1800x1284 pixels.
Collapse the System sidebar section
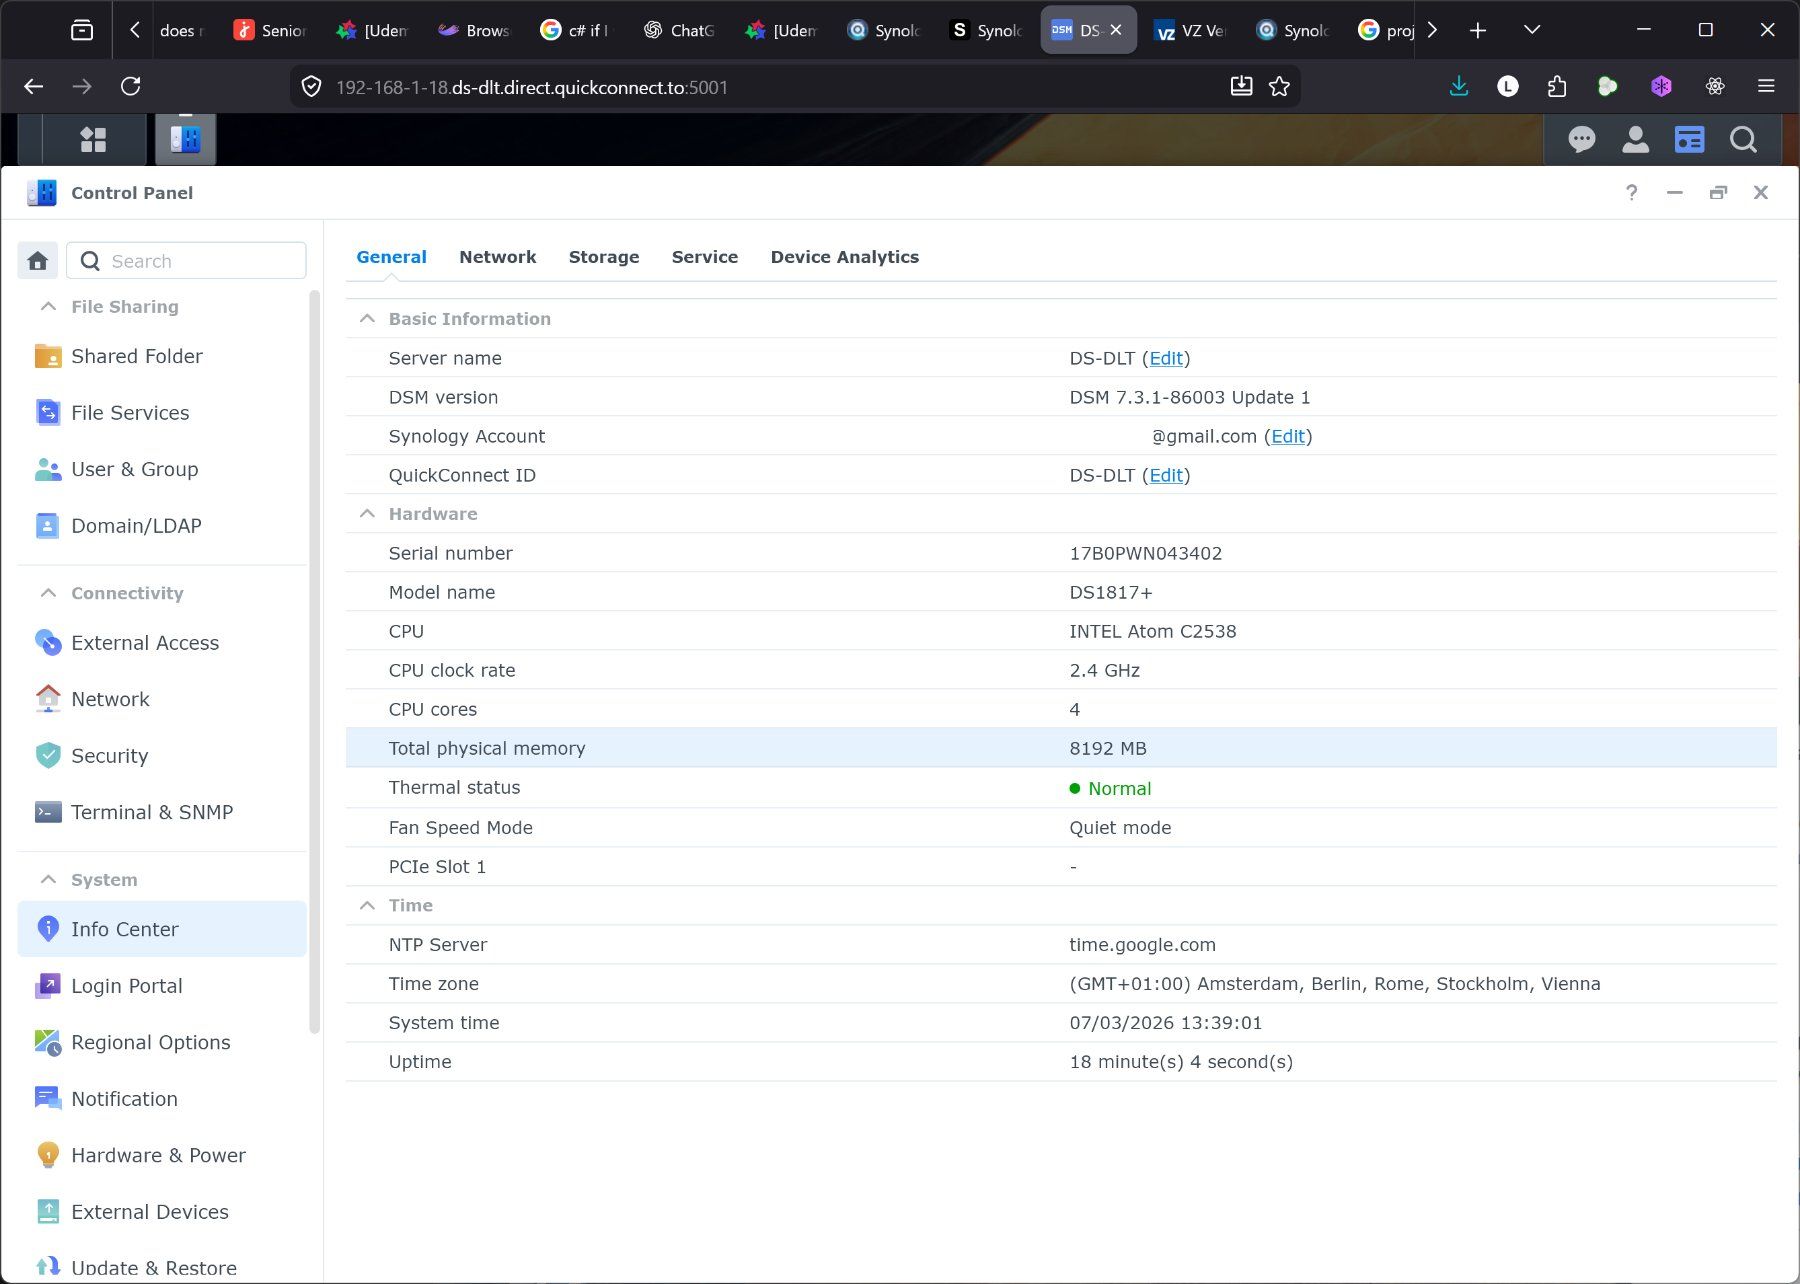47,880
